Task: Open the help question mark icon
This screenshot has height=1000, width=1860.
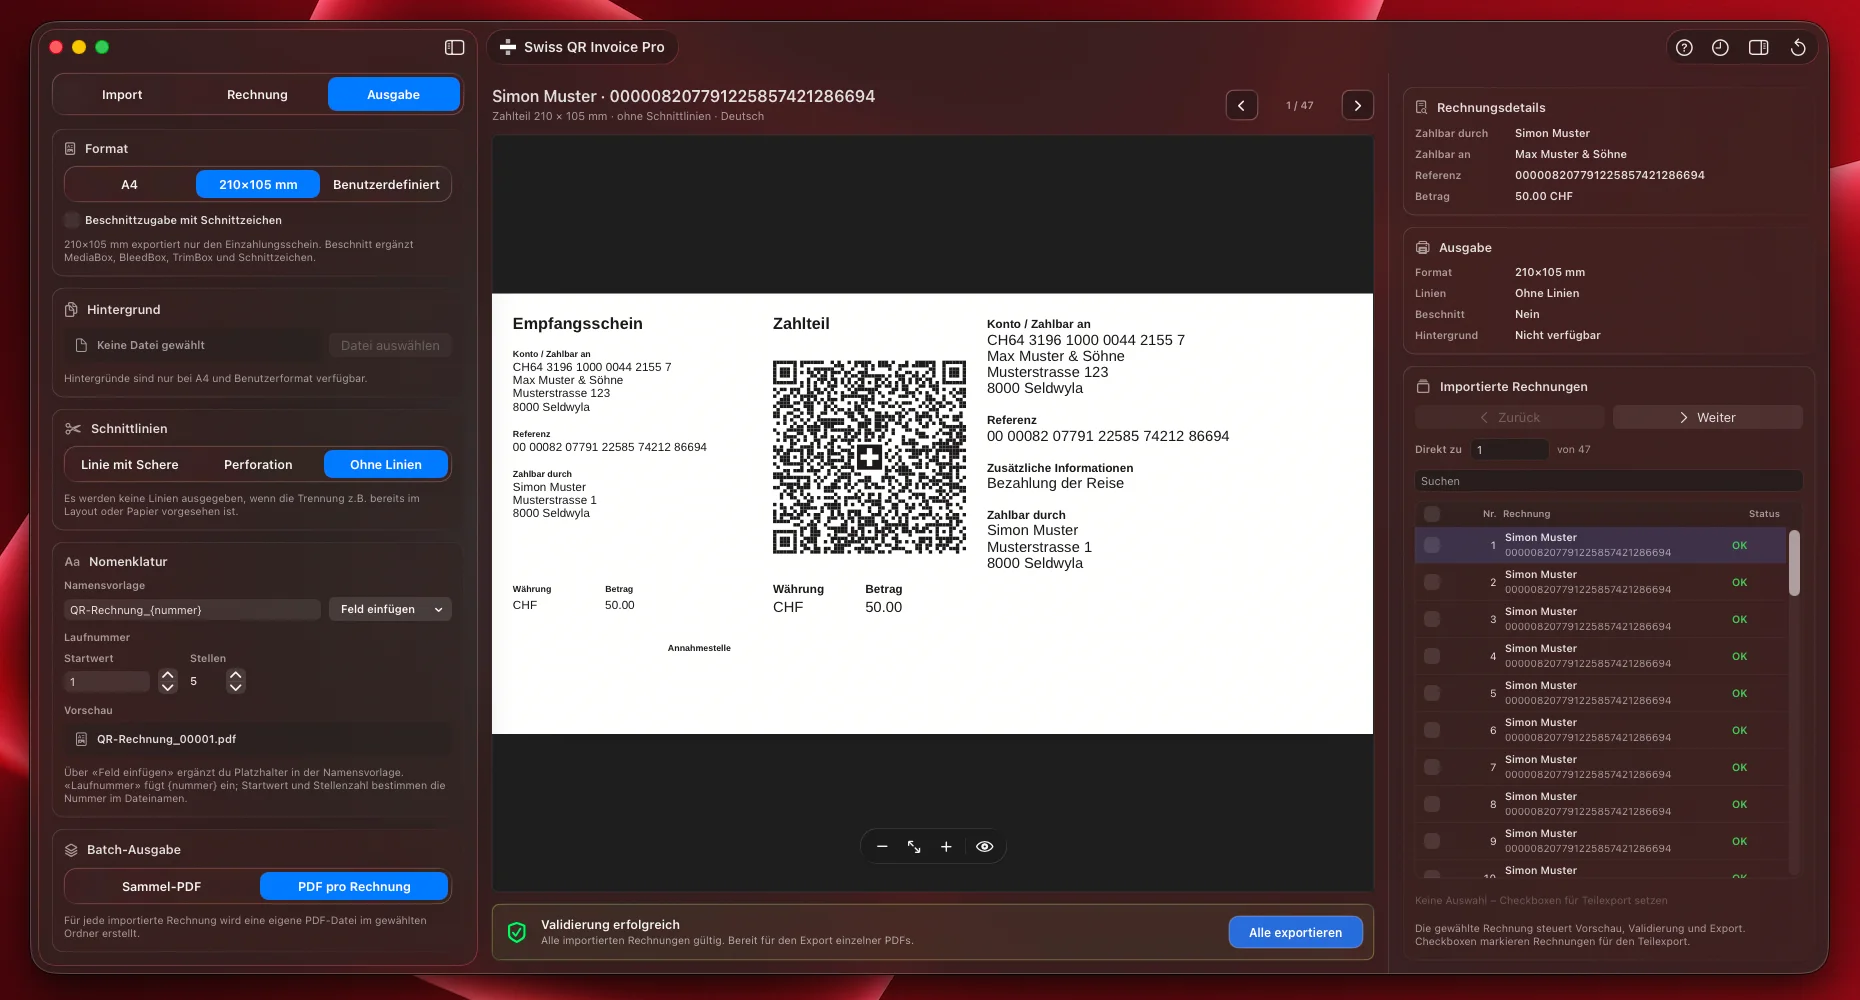Action: (x=1684, y=47)
